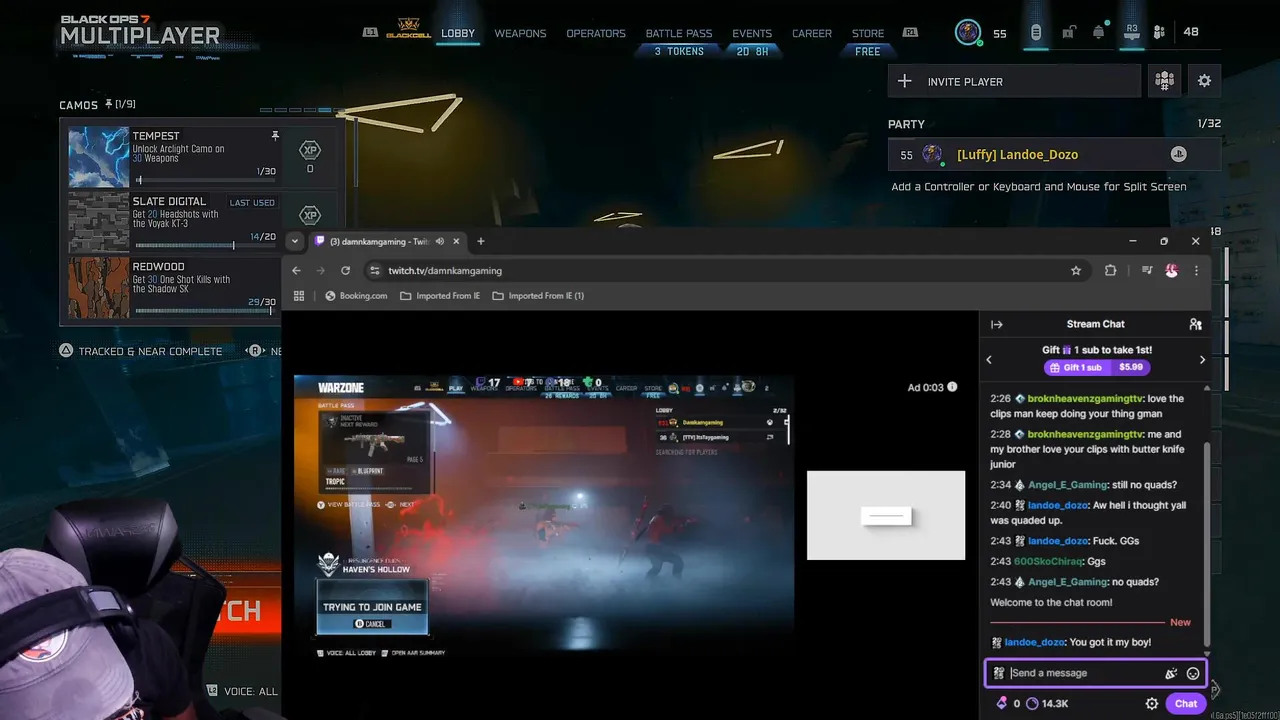Open the chat community users list
The width and height of the screenshot is (1280, 720).
click(x=1195, y=324)
